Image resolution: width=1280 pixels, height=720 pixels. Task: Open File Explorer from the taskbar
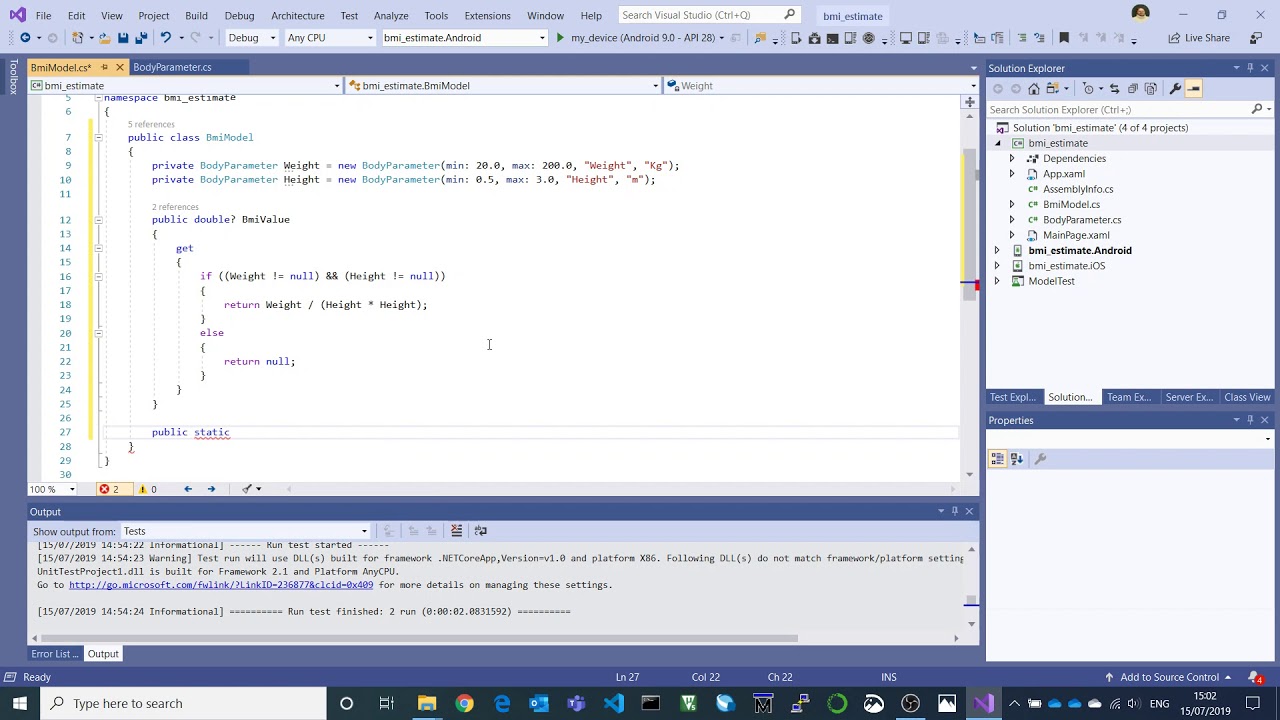point(427,704)
